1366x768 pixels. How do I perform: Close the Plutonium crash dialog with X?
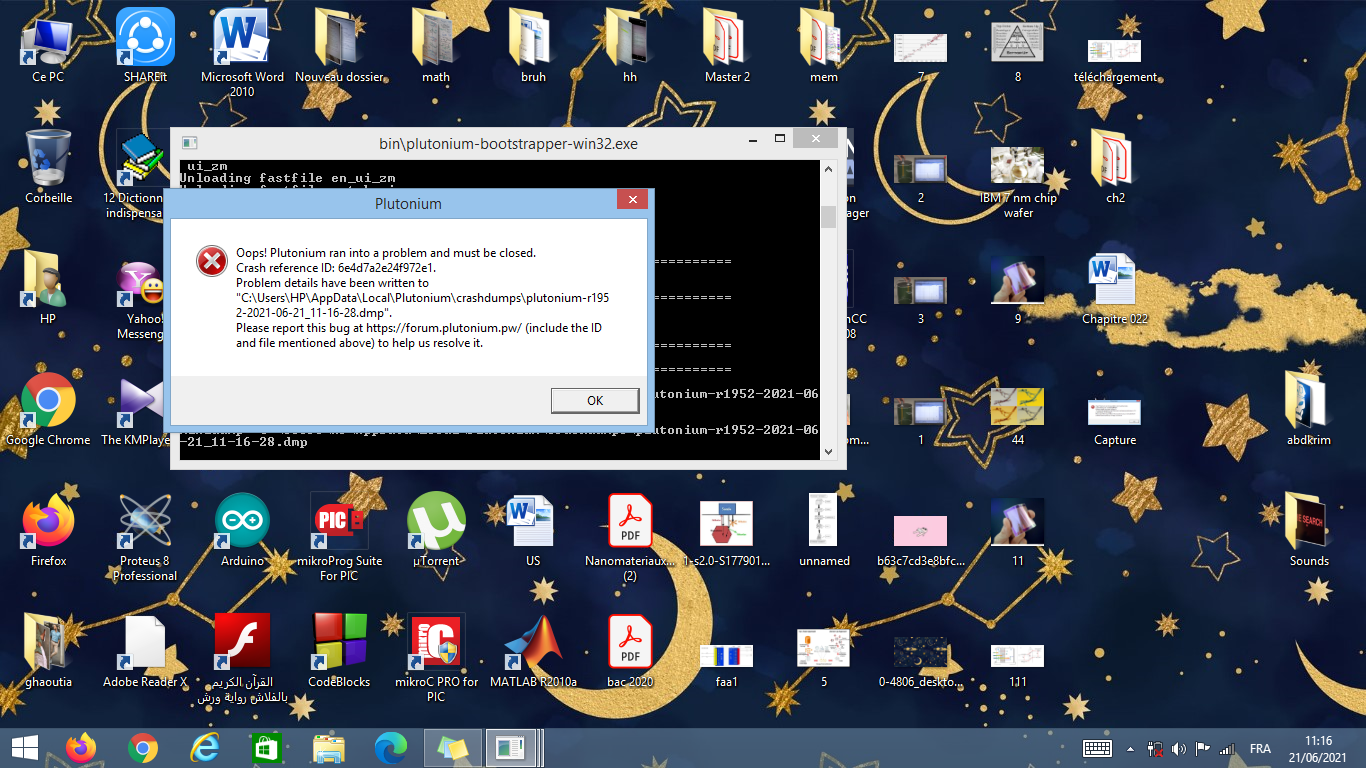(x=631, y=201)
